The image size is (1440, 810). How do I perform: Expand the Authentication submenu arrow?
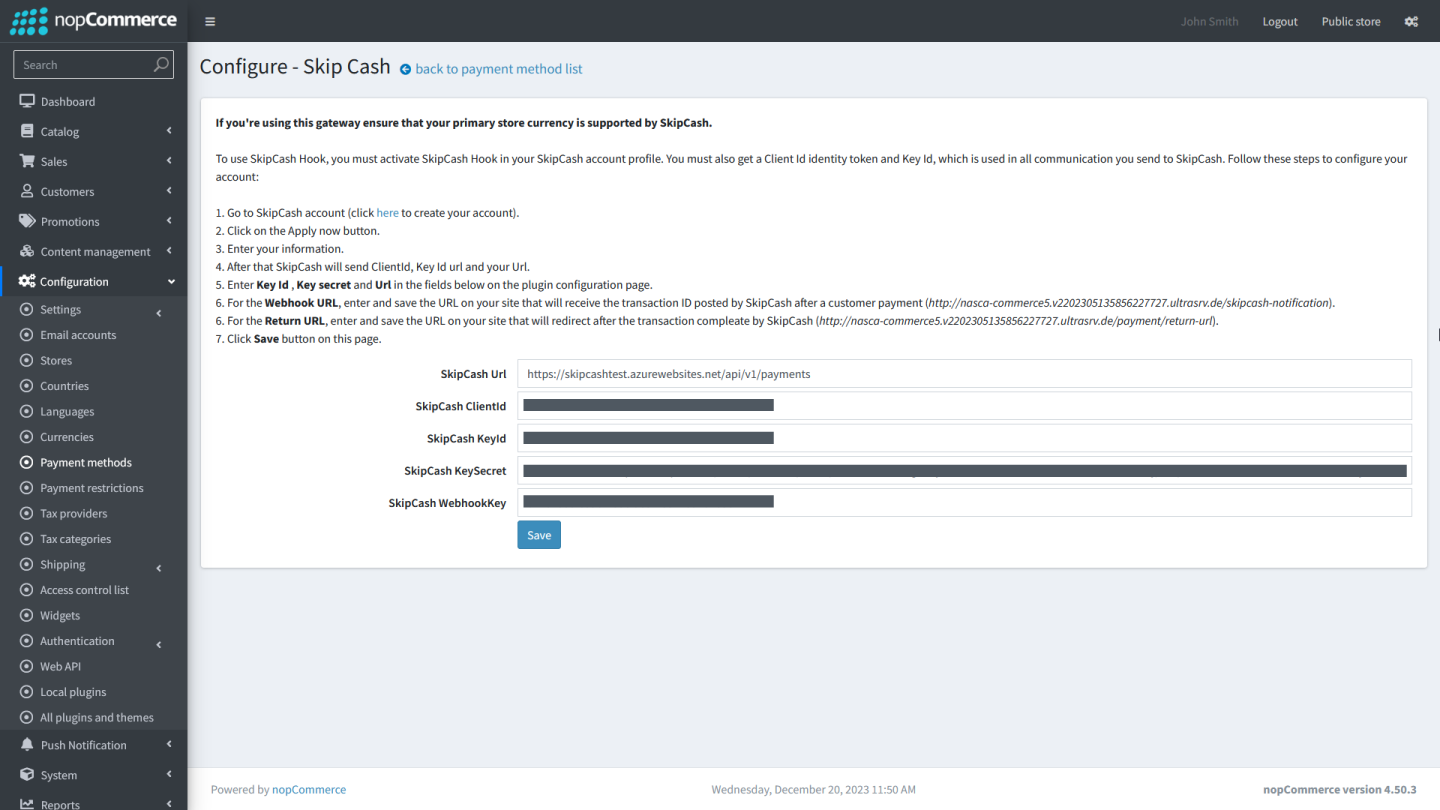pyautogui.click(x=159, y=645)
